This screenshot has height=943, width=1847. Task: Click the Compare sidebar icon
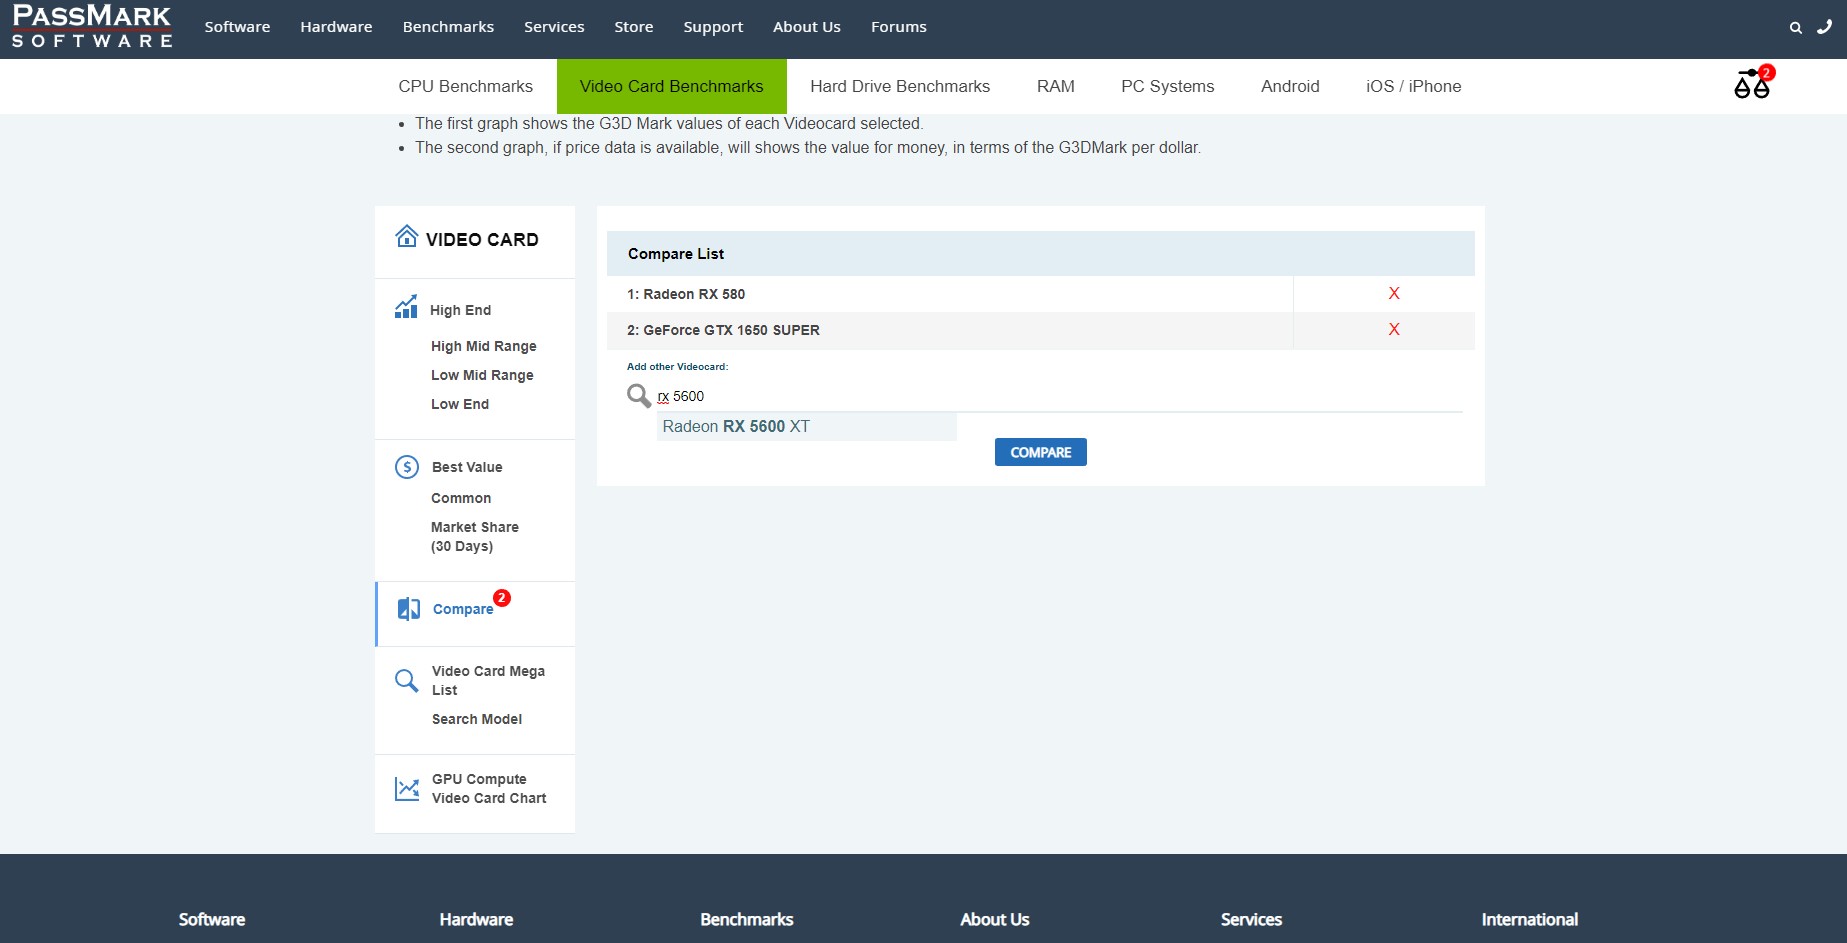point(409,609)
